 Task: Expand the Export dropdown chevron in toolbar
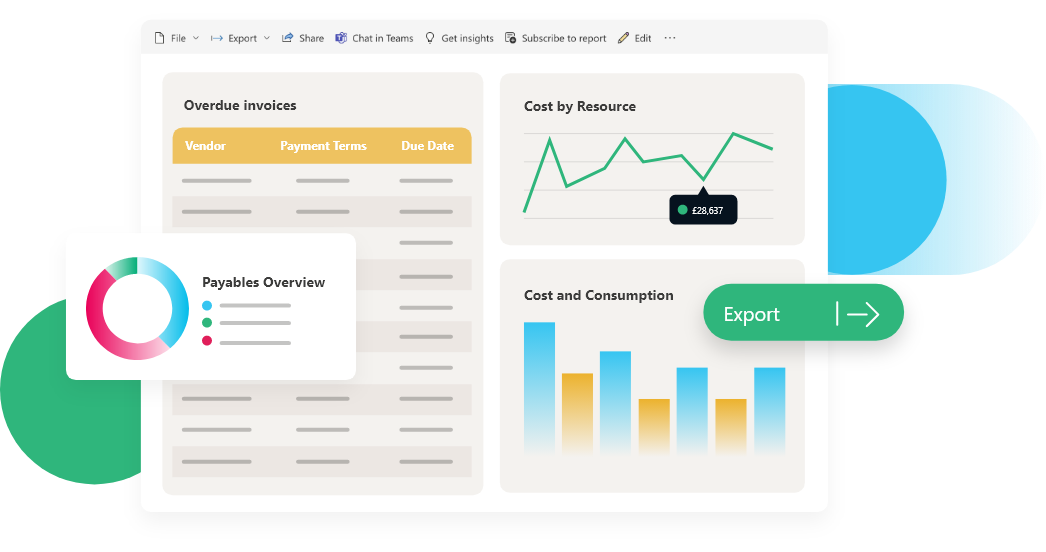[267, 38]
